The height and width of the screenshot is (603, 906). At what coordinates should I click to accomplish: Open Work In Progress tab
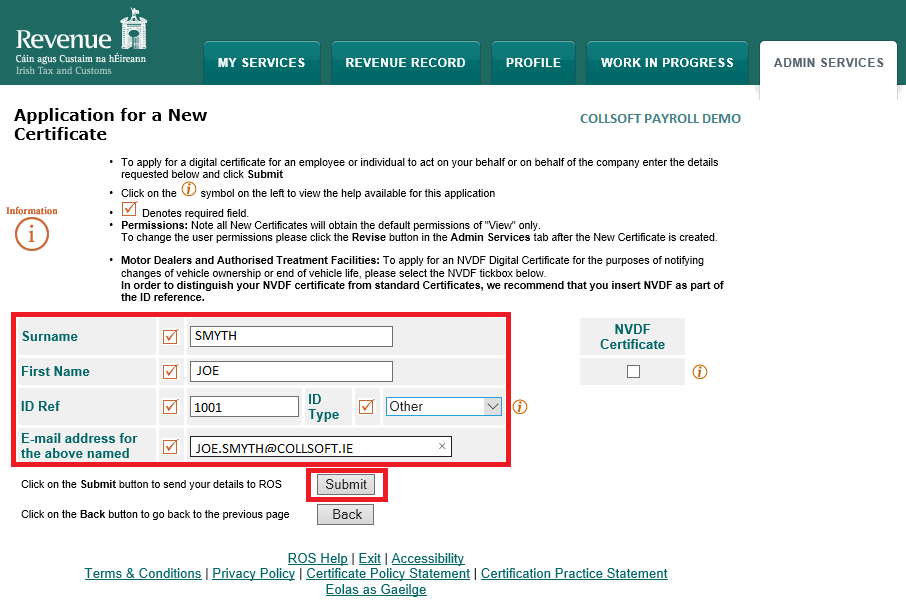(x=667, y=63)
